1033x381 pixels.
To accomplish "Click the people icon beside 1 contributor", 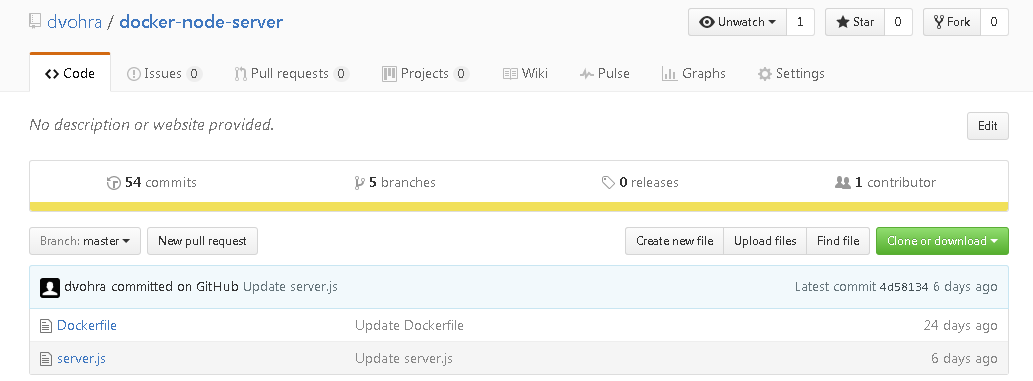I will click(x=843, y=183).
